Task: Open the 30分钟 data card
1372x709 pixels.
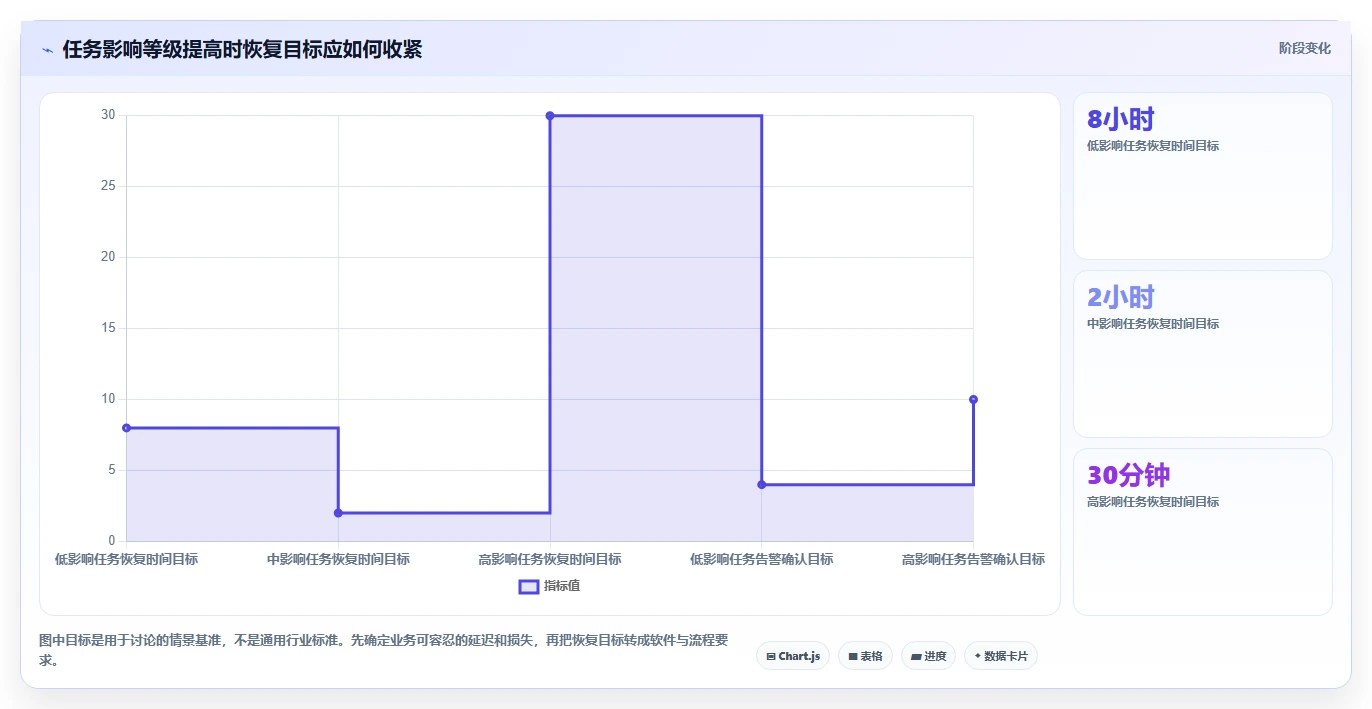Action: pos(1202,532)
